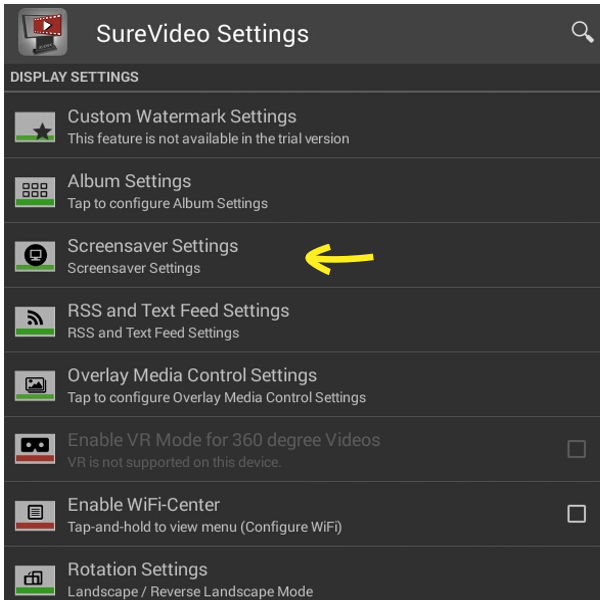Image resolution: width=600 pixels, height=600 pixels.
Task: Open Rotation Settings entry
Action: tap(302, 573)
